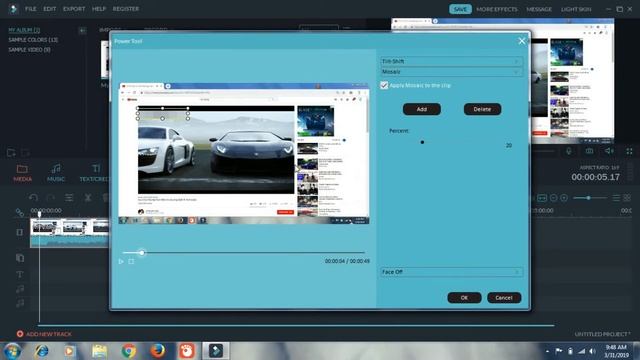The image size is (640, 360).
Task: Open Firefox from the taskbar
Action: (x=158, y=351)
